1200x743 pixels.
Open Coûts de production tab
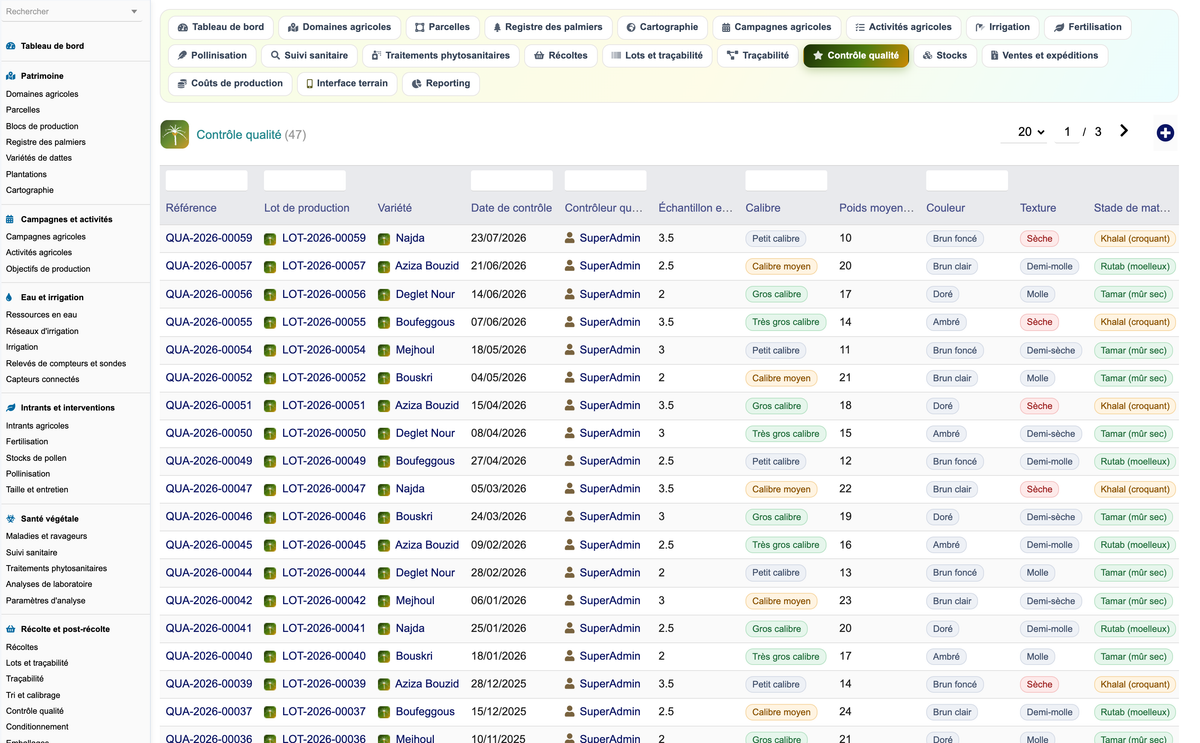click(x=230, y=83)
